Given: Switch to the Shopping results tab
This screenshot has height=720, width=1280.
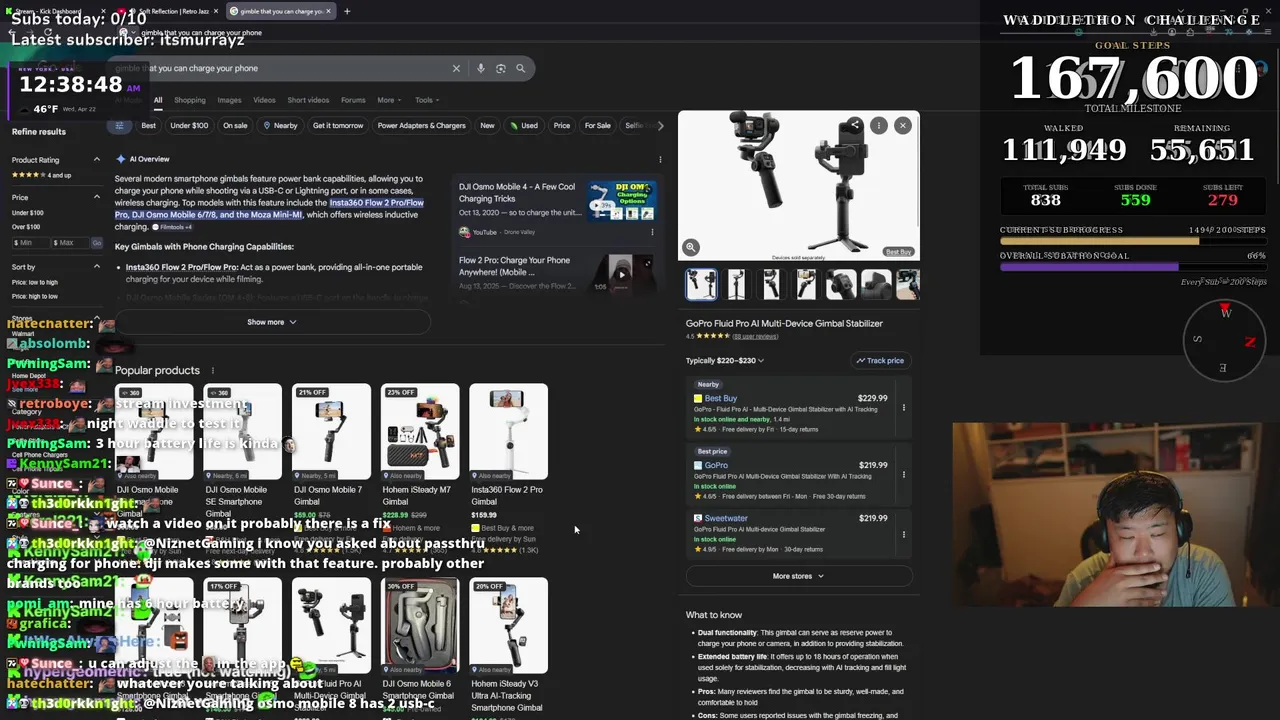Looking at the screenshot, I should pyautogui.click(x=190, y=100).
